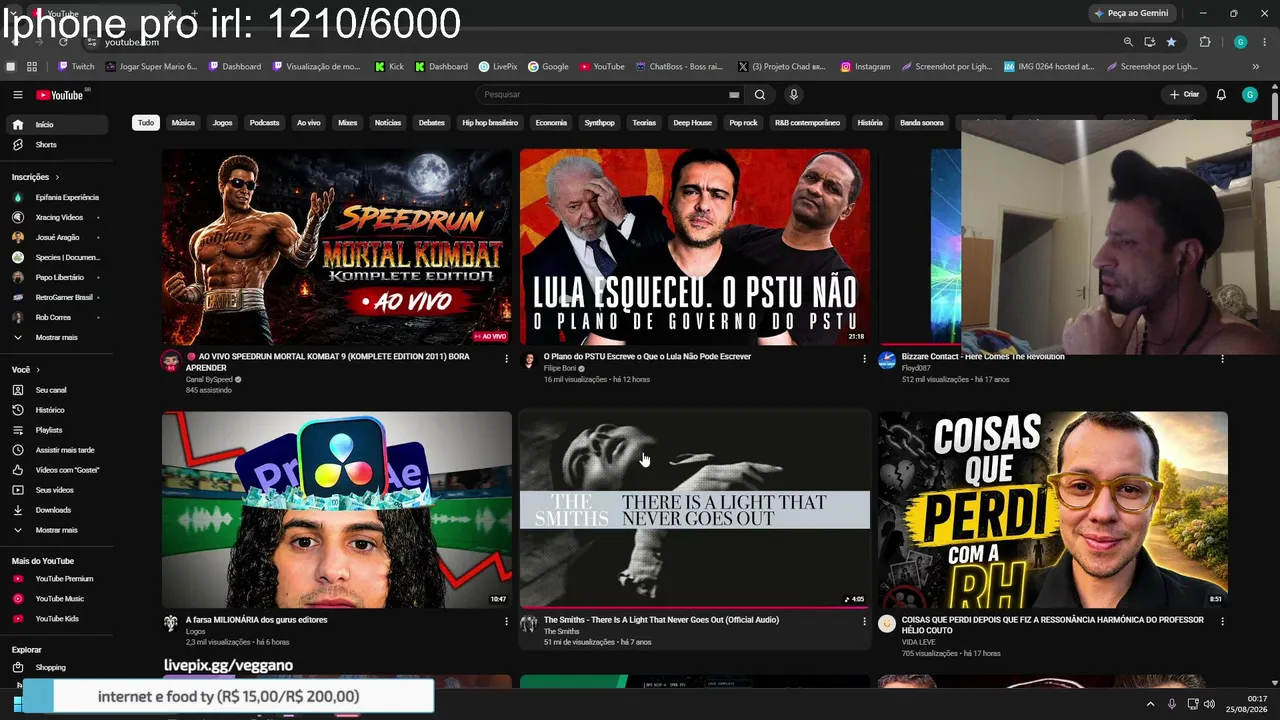Open the on-screen keyboard in search box
The image size is (1280, 720).
tap(734, 95)
